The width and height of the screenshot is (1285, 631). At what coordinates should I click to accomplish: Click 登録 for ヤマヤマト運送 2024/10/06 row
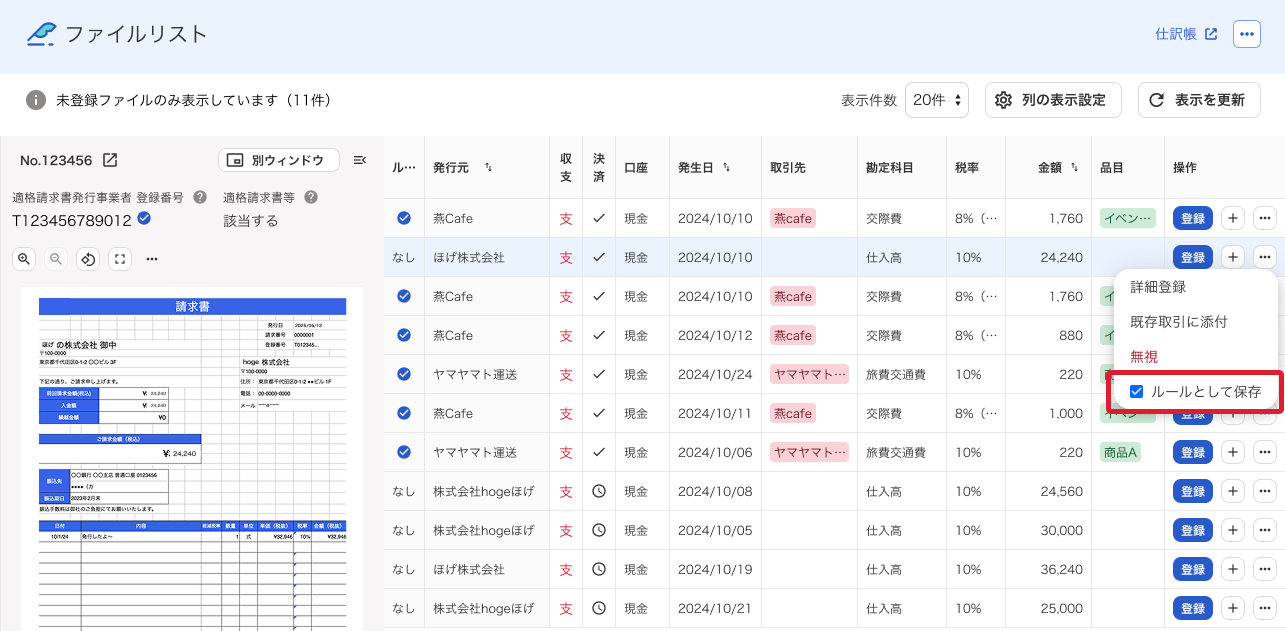coord(1193,452)
